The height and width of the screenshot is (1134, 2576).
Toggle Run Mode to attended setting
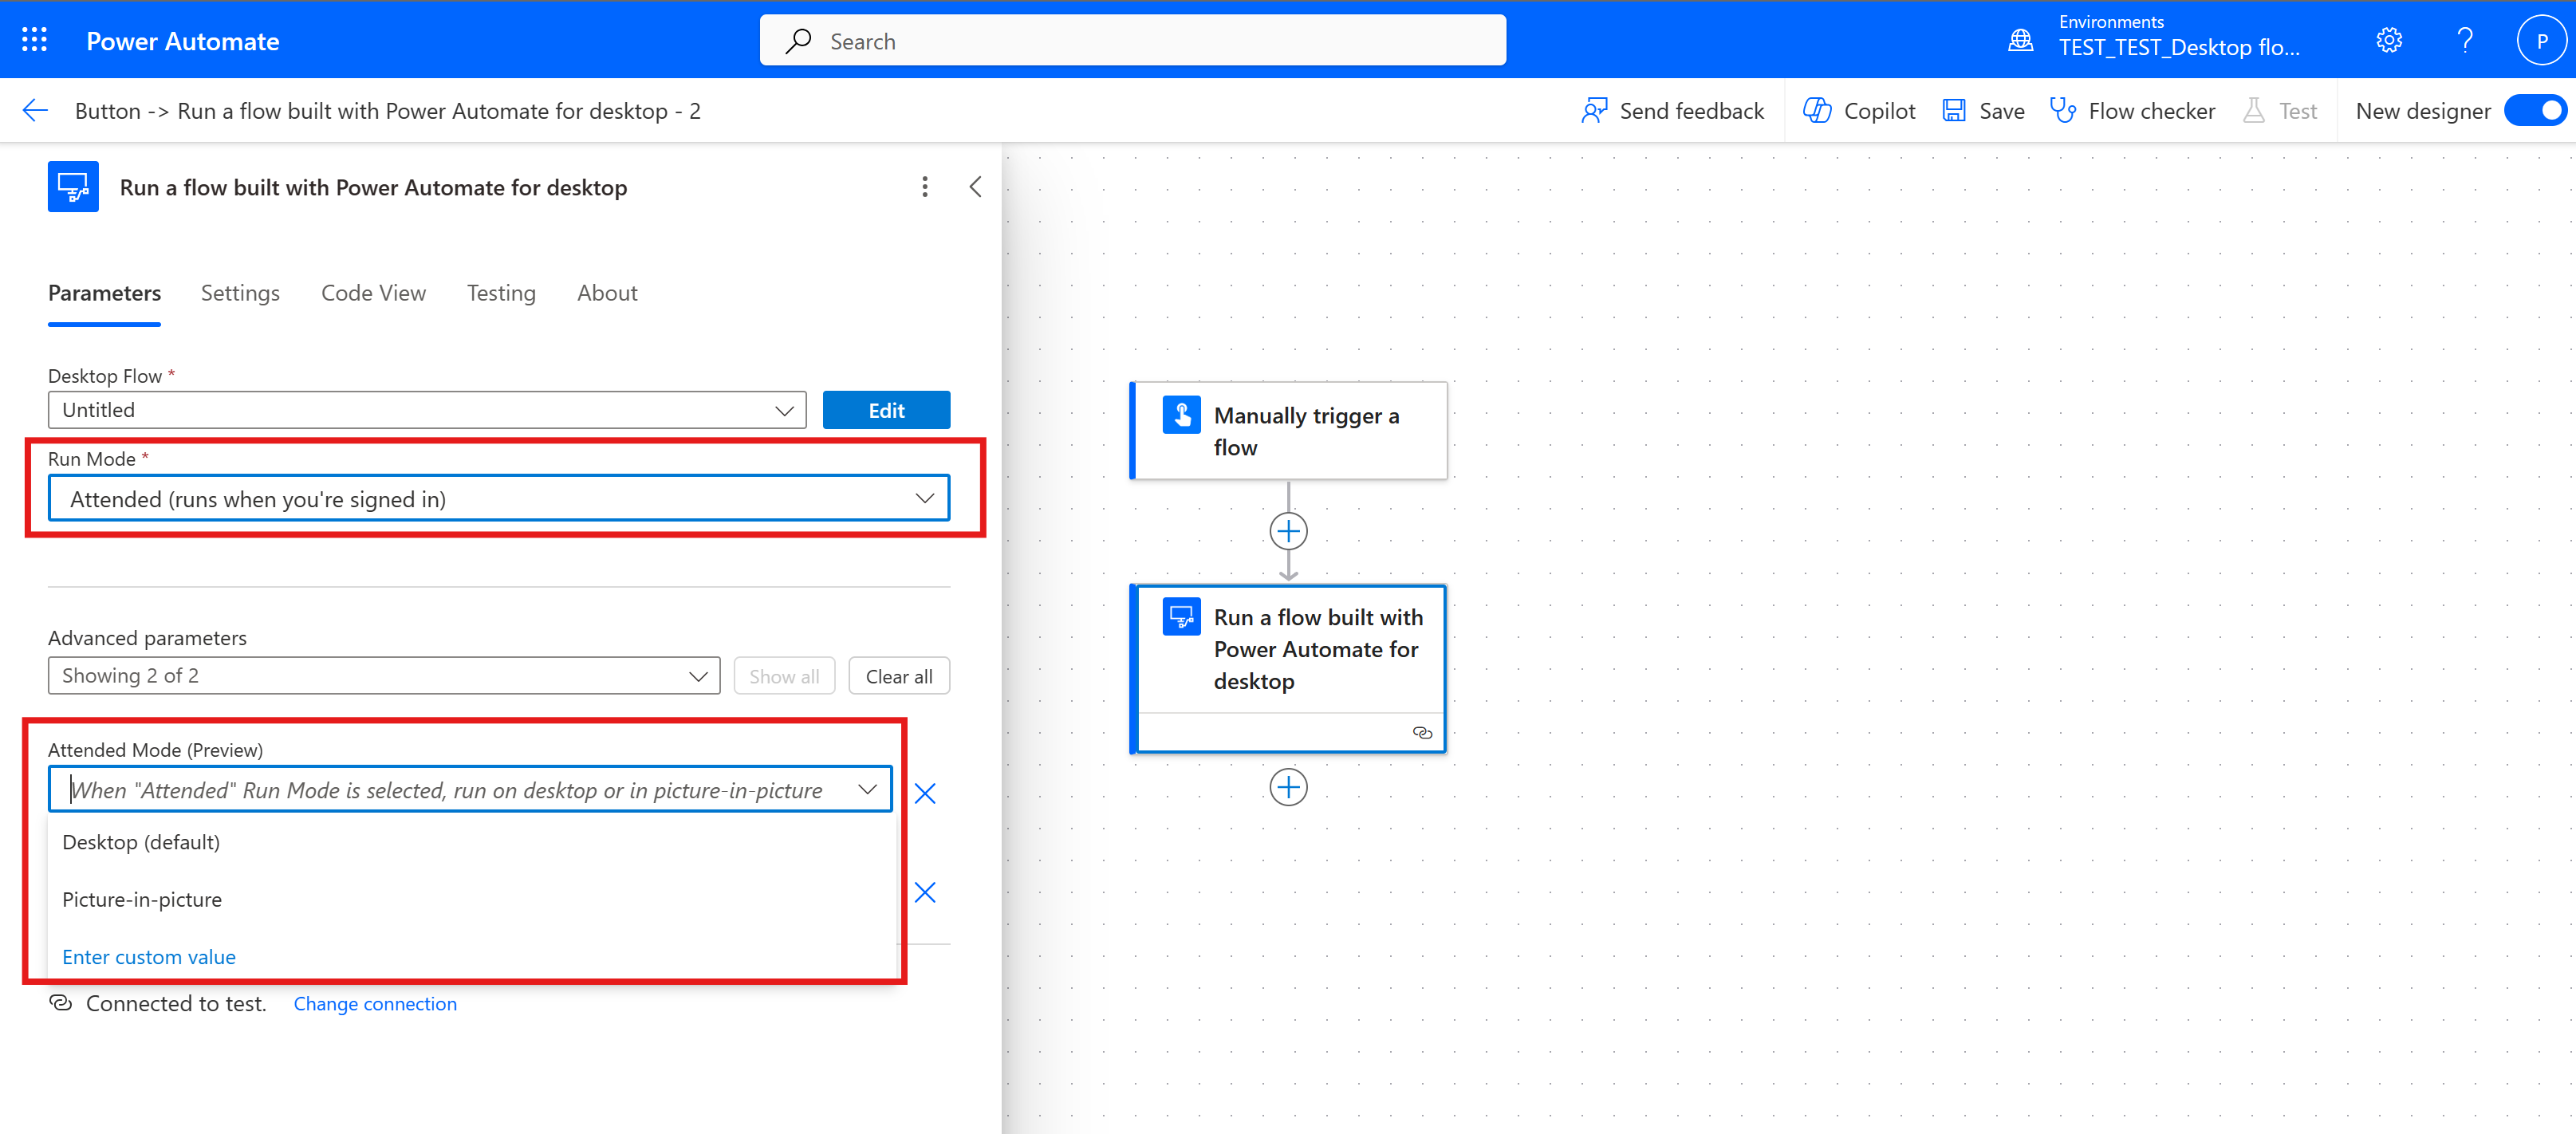(498, 496)
